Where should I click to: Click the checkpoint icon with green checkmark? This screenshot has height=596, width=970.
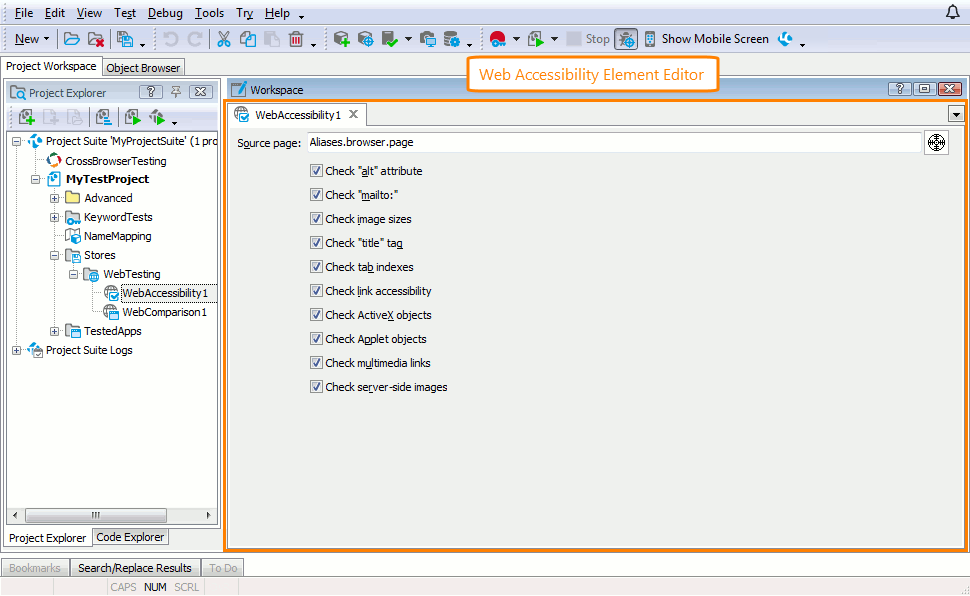[390, 39]
